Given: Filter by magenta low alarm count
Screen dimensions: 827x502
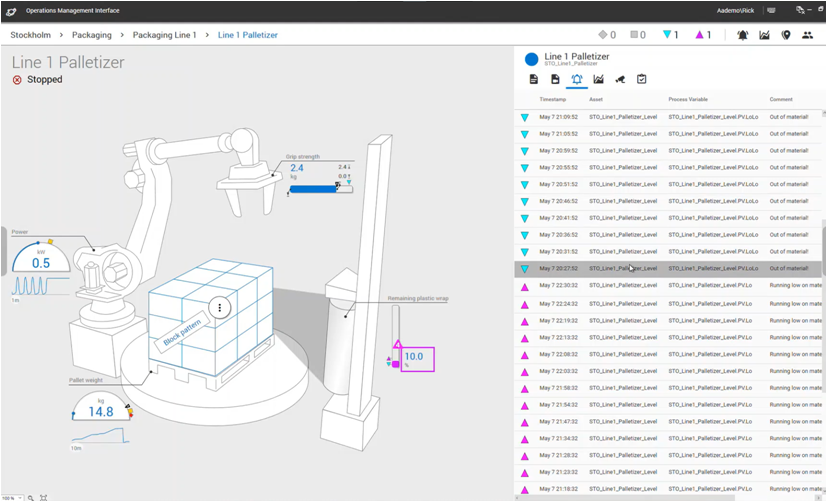Looking at the screenshot, I should click(x=703, y=35).
